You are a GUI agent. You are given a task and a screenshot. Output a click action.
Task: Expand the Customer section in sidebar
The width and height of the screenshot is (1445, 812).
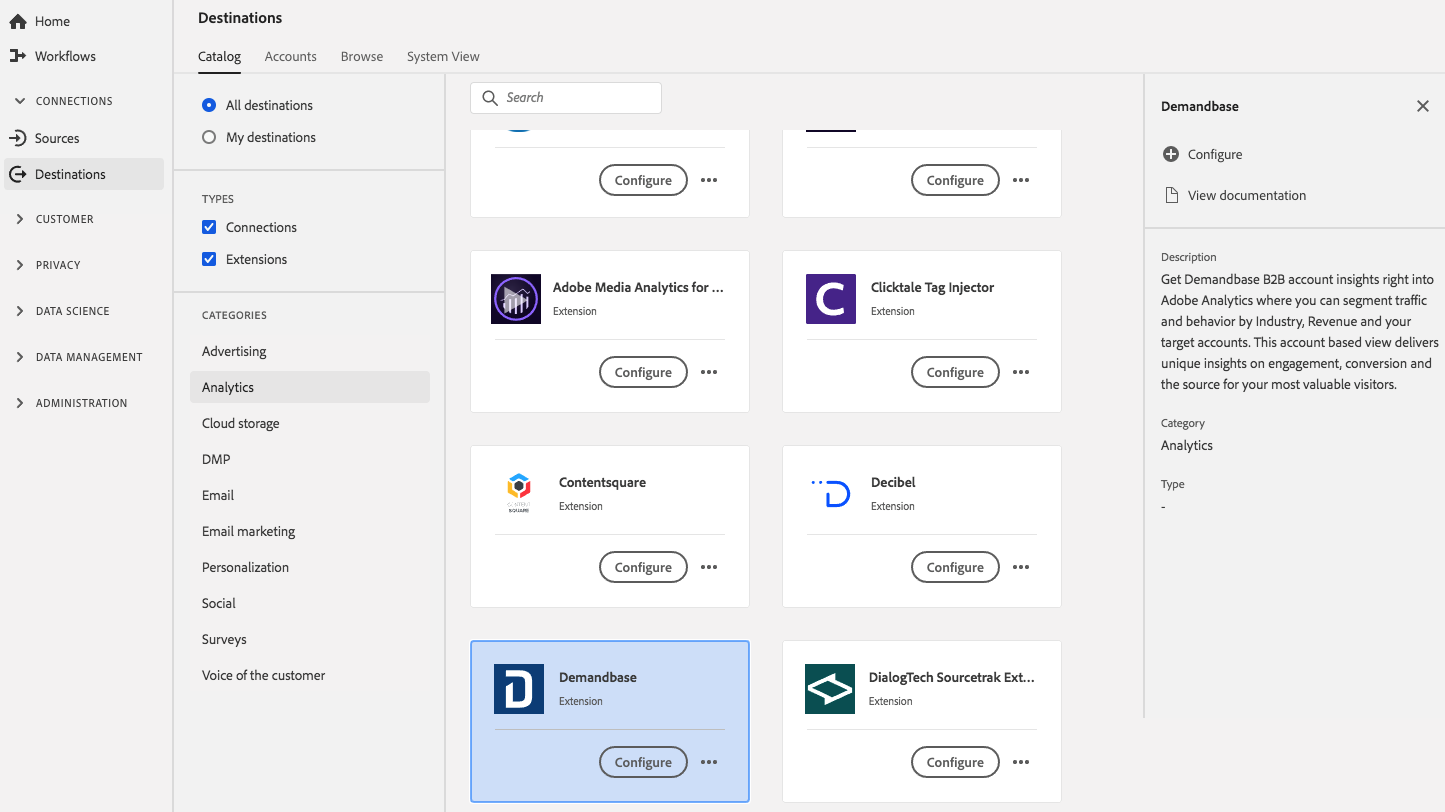click(20, 219)
